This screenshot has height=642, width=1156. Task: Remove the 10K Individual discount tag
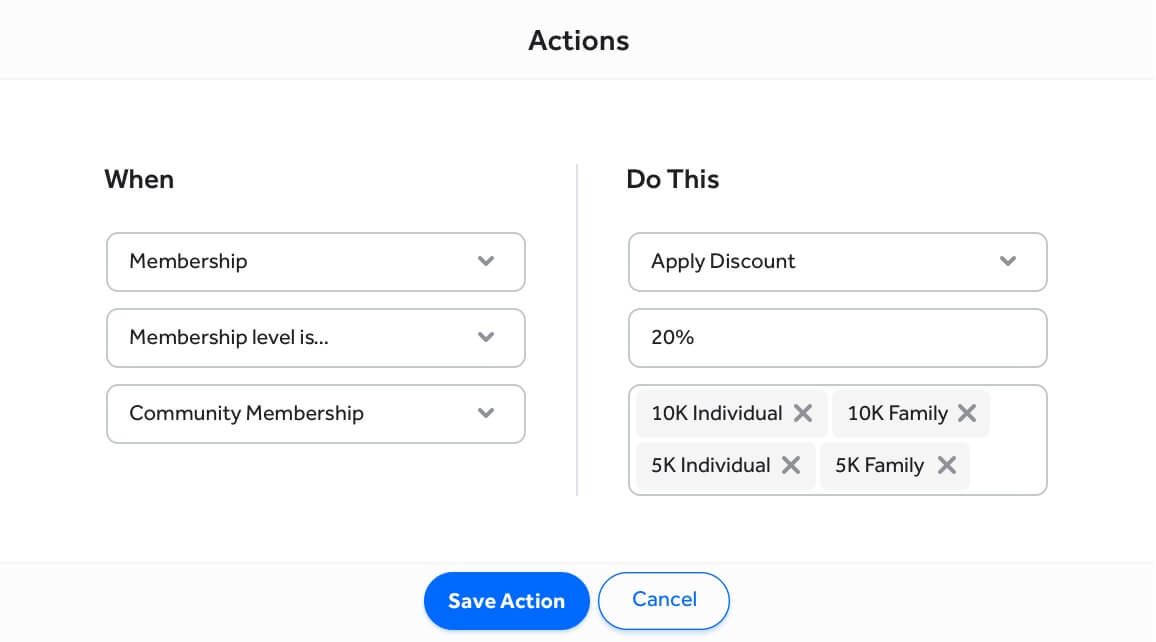tap(803, 412)
